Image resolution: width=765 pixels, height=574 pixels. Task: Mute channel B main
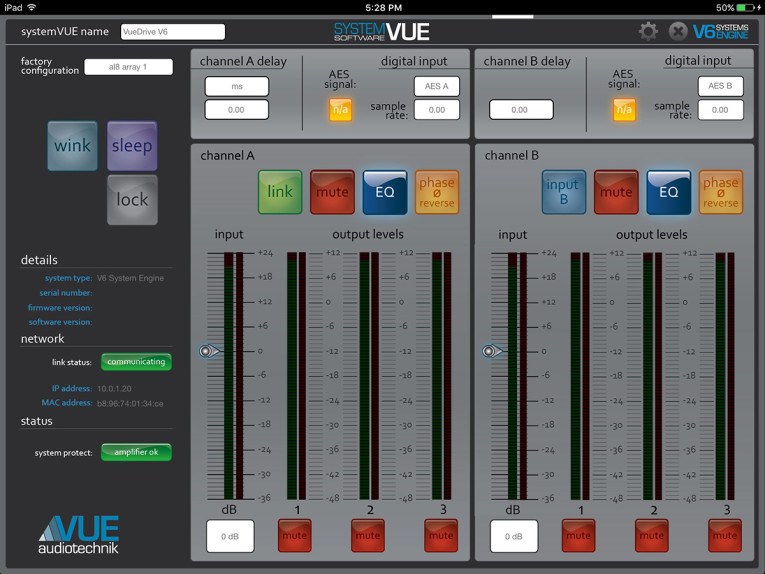pyautogui.click(x=616, y=192)
